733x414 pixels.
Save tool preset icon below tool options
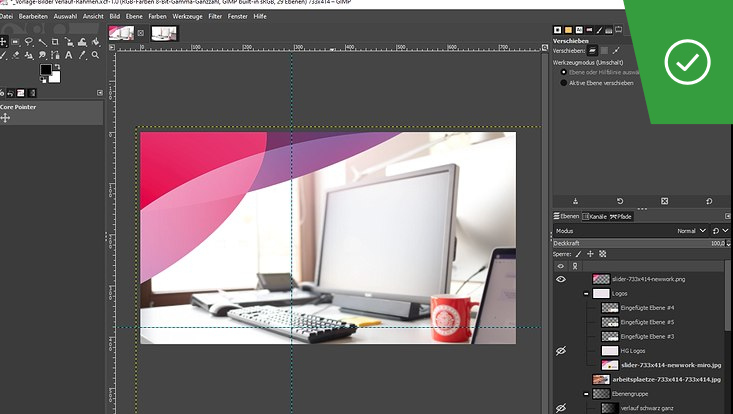click(575, 201)
